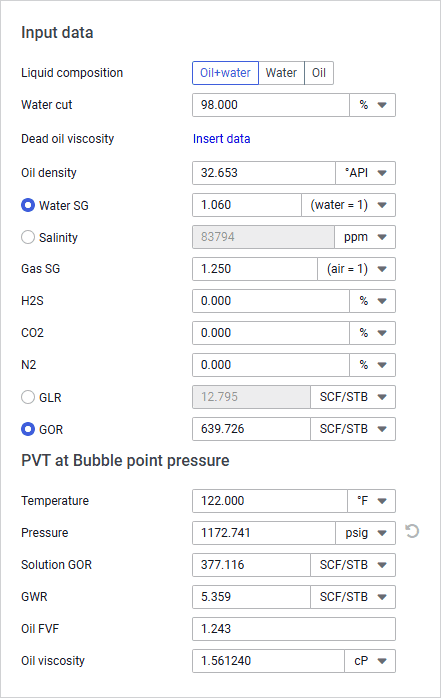This screenshot has width=441, height=698.
Task: Select the GOR radio button
Action: tap(28, 429)
